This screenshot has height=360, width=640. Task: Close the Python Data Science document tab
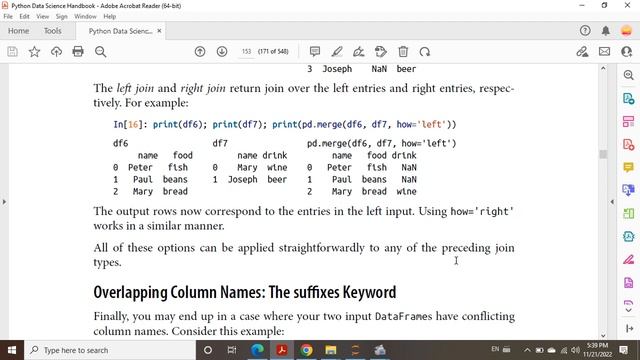(x=159, y=31)
